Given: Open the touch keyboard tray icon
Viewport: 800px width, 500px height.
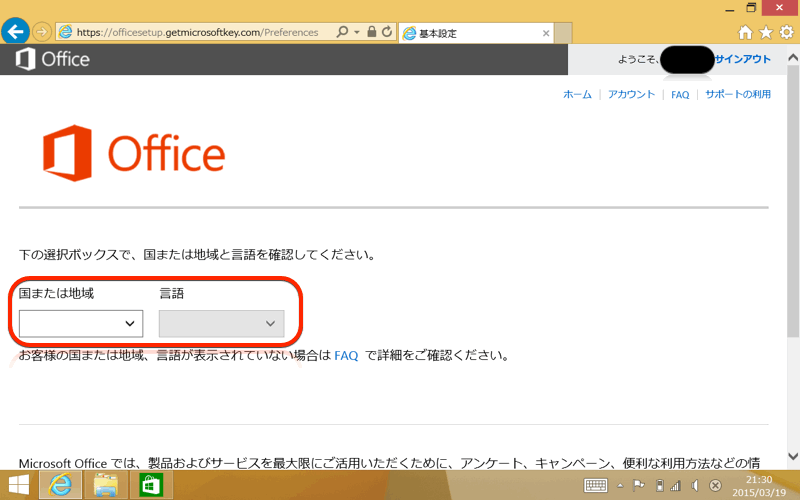Looking at the screenshot, I should pyautogui.click(x=596, y=485).
